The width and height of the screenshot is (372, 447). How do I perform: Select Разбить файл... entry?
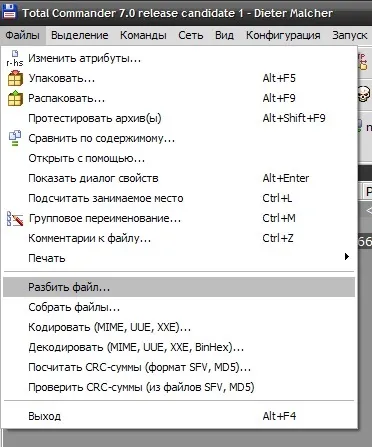(x=179, y=287)
